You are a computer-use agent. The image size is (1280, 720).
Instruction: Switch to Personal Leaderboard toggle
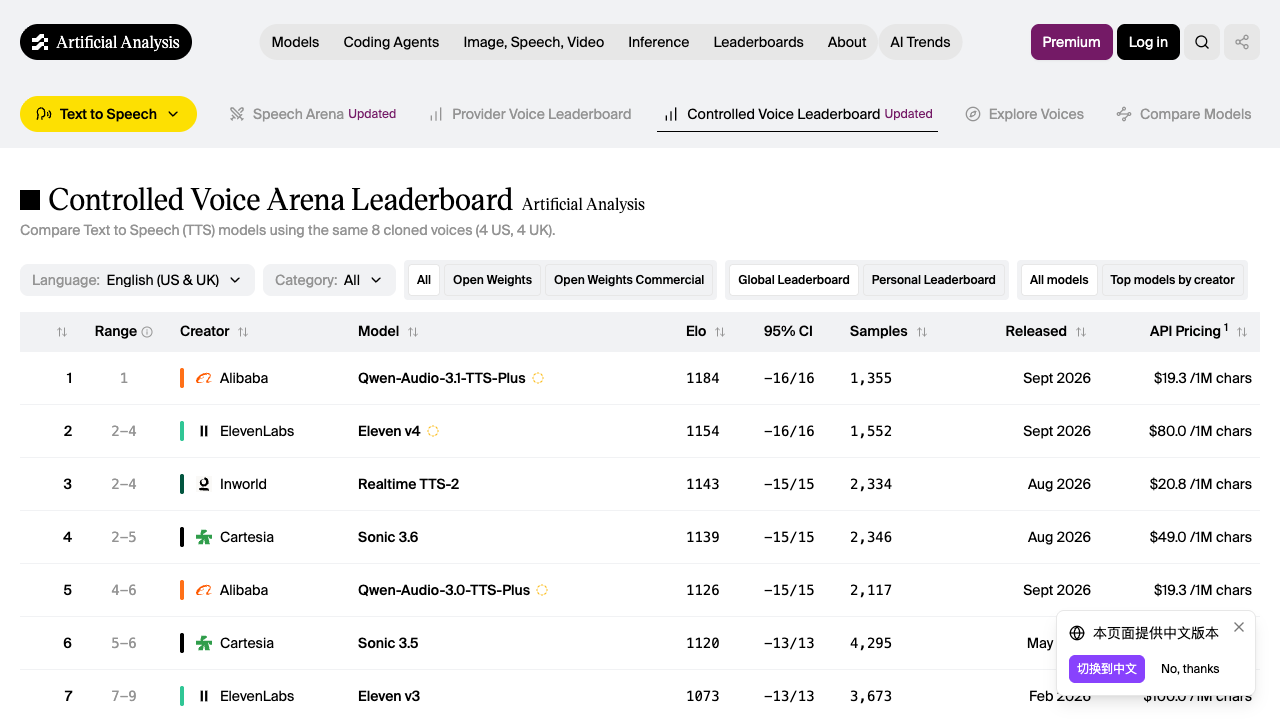[933, 280]
